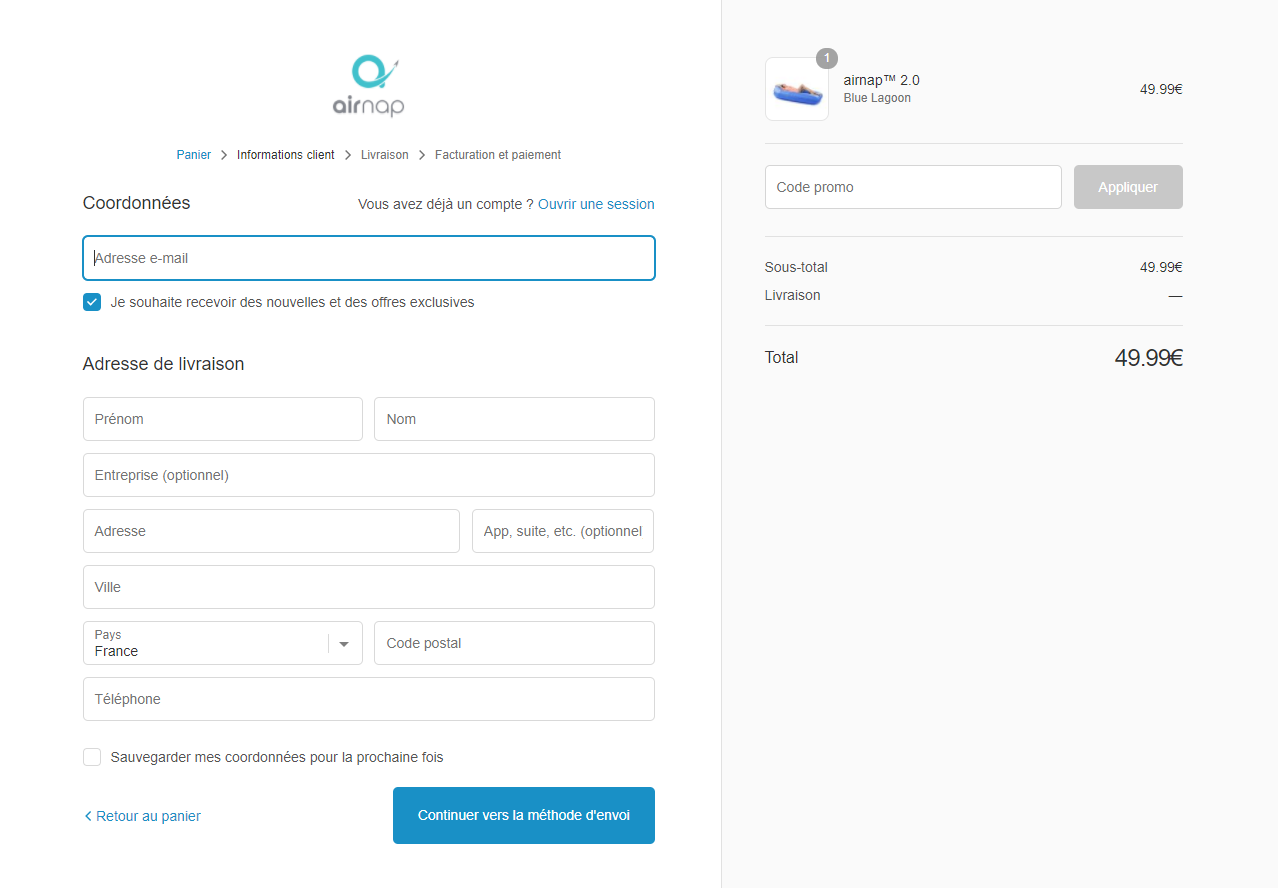Focus the Adresse e-mail field
Image resolution: width=1278 pixels, height=888 pixels.
tap(369, 258)
